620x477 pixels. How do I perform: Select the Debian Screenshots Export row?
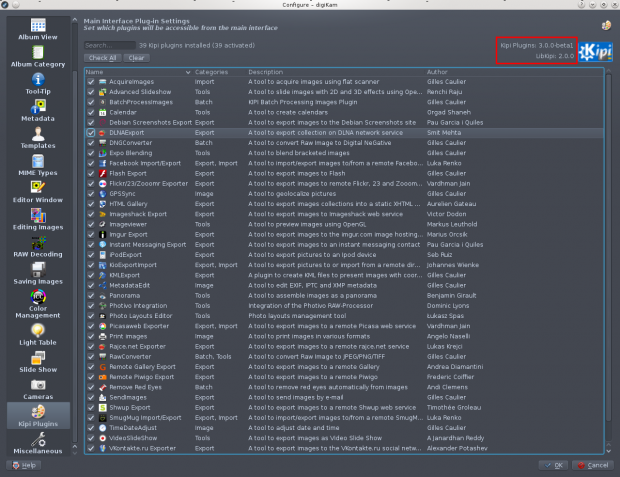[344, 122]
